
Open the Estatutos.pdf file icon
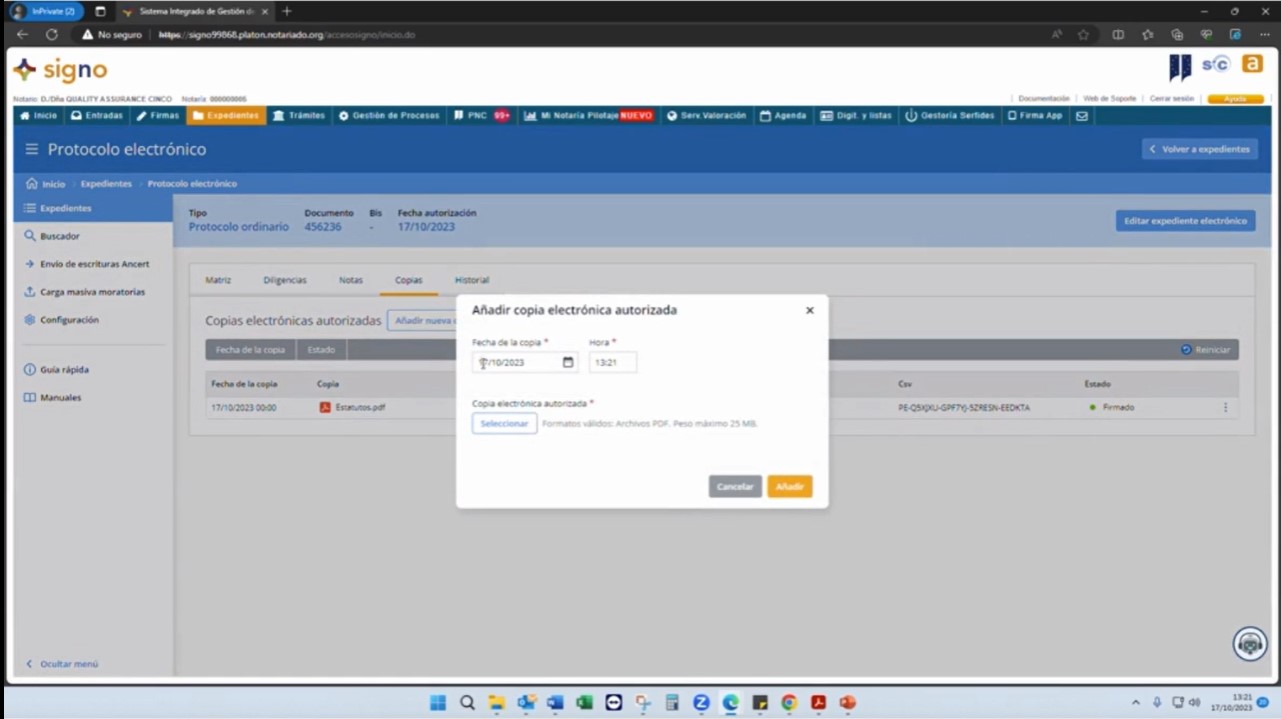pyautogui.click(x=325, y=408)
